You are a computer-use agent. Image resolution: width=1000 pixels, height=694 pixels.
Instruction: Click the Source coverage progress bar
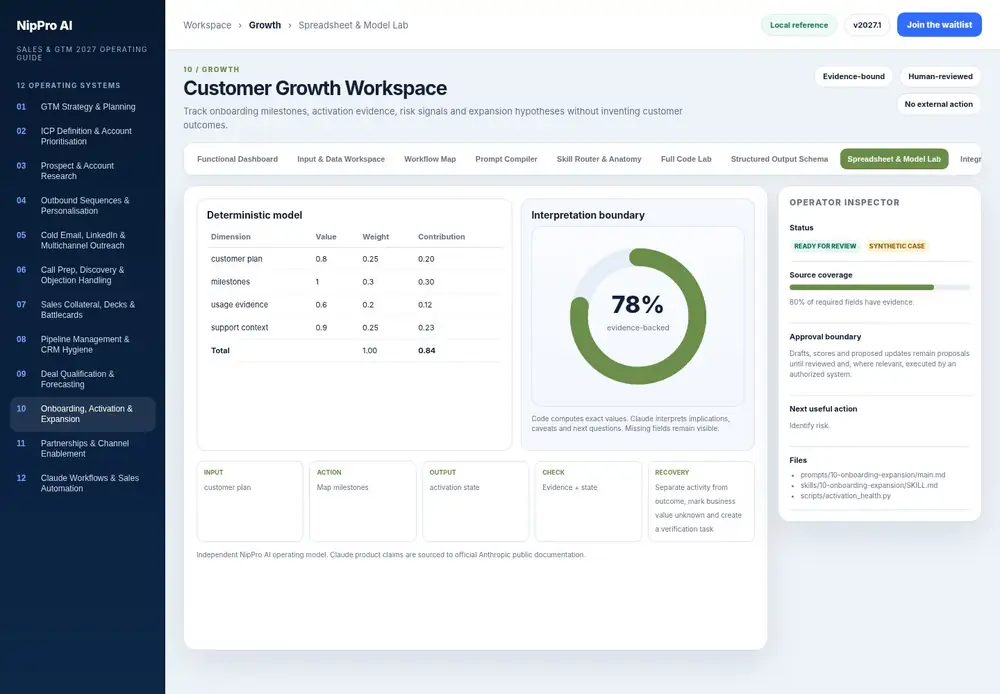tap(879, 288)
